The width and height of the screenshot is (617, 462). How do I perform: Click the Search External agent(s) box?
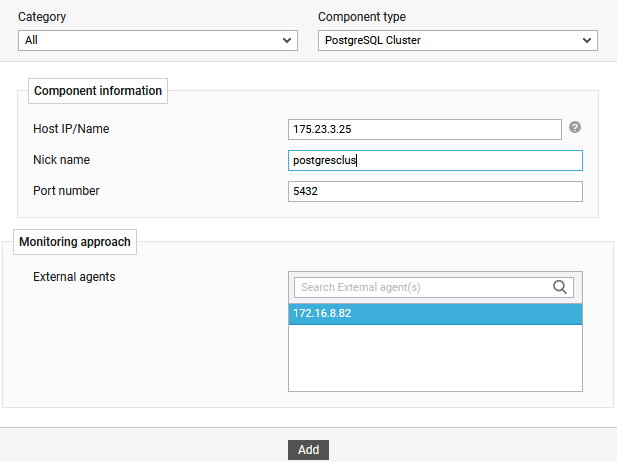click(422, 287)
